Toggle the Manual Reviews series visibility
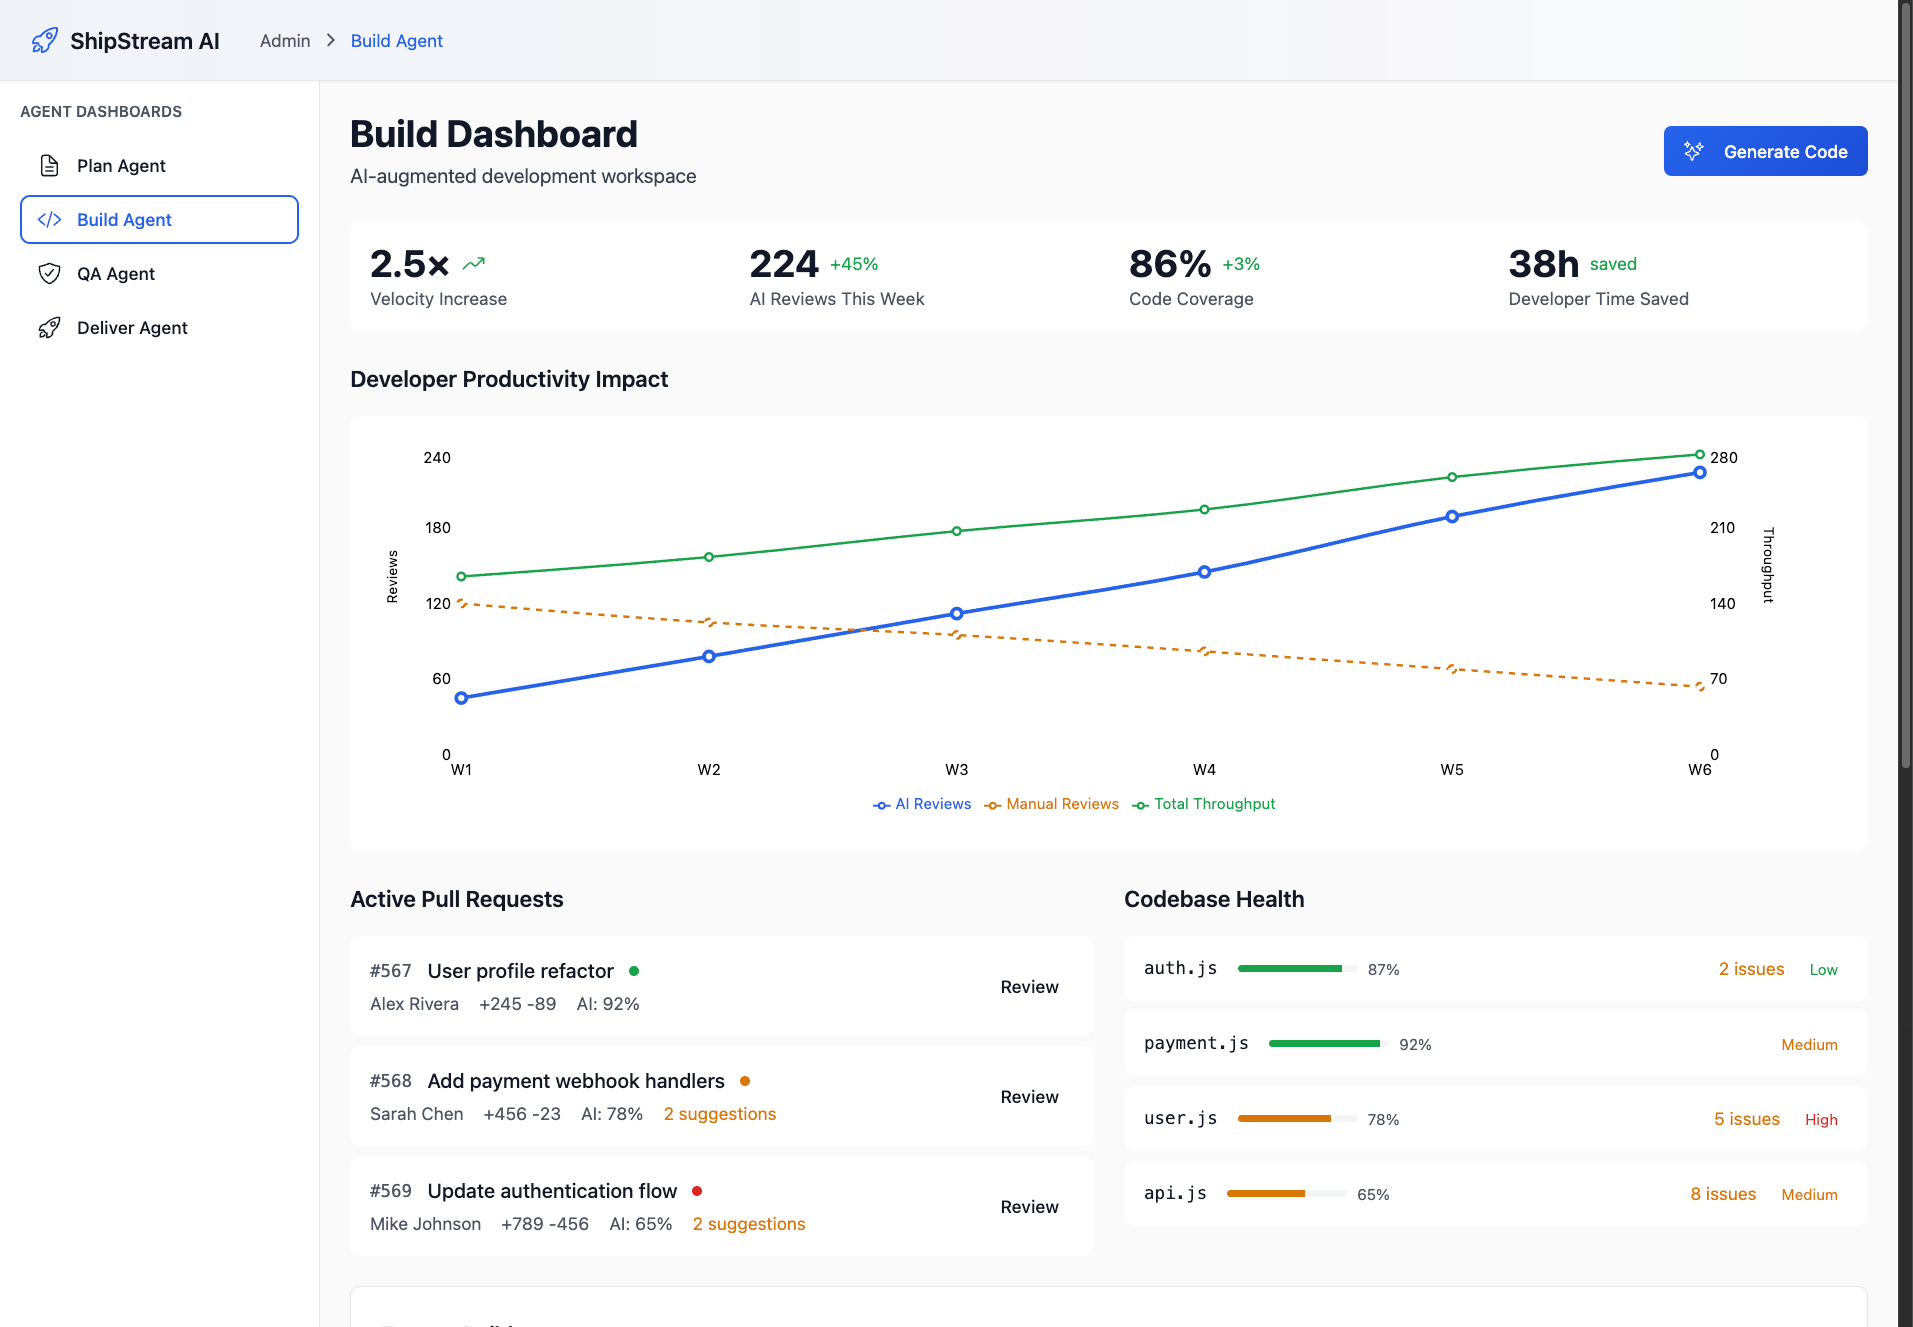 [1051, 804]
